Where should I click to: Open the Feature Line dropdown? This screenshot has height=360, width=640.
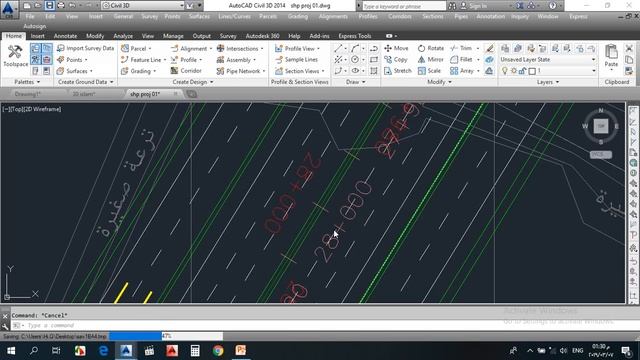click(144, 60)
